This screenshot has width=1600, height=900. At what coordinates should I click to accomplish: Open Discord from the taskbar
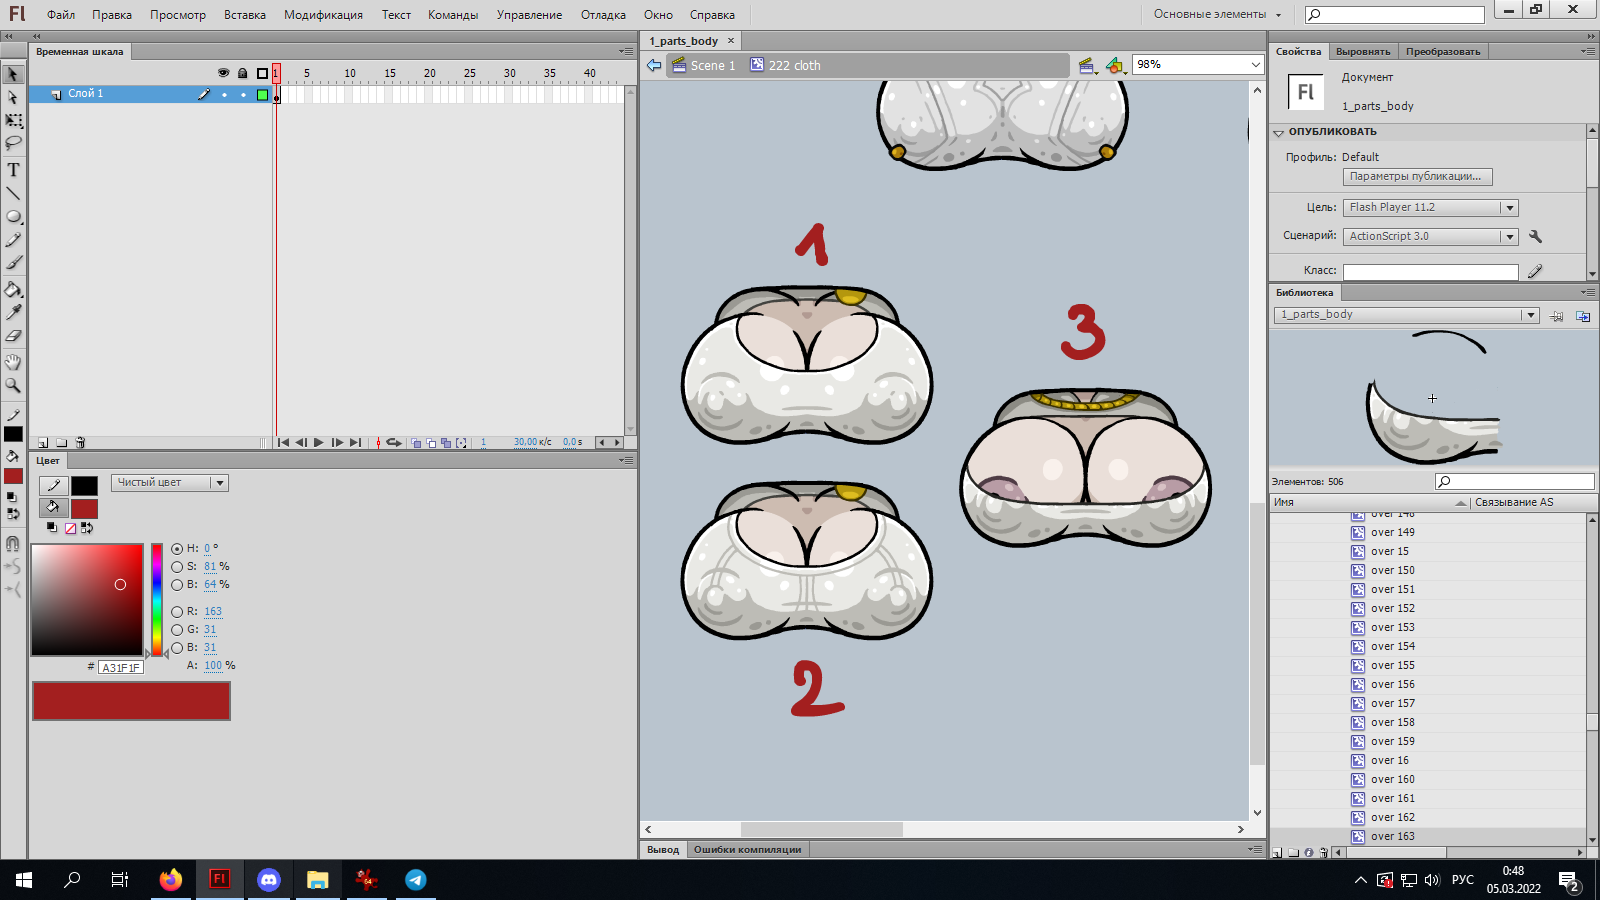(268, 880)
